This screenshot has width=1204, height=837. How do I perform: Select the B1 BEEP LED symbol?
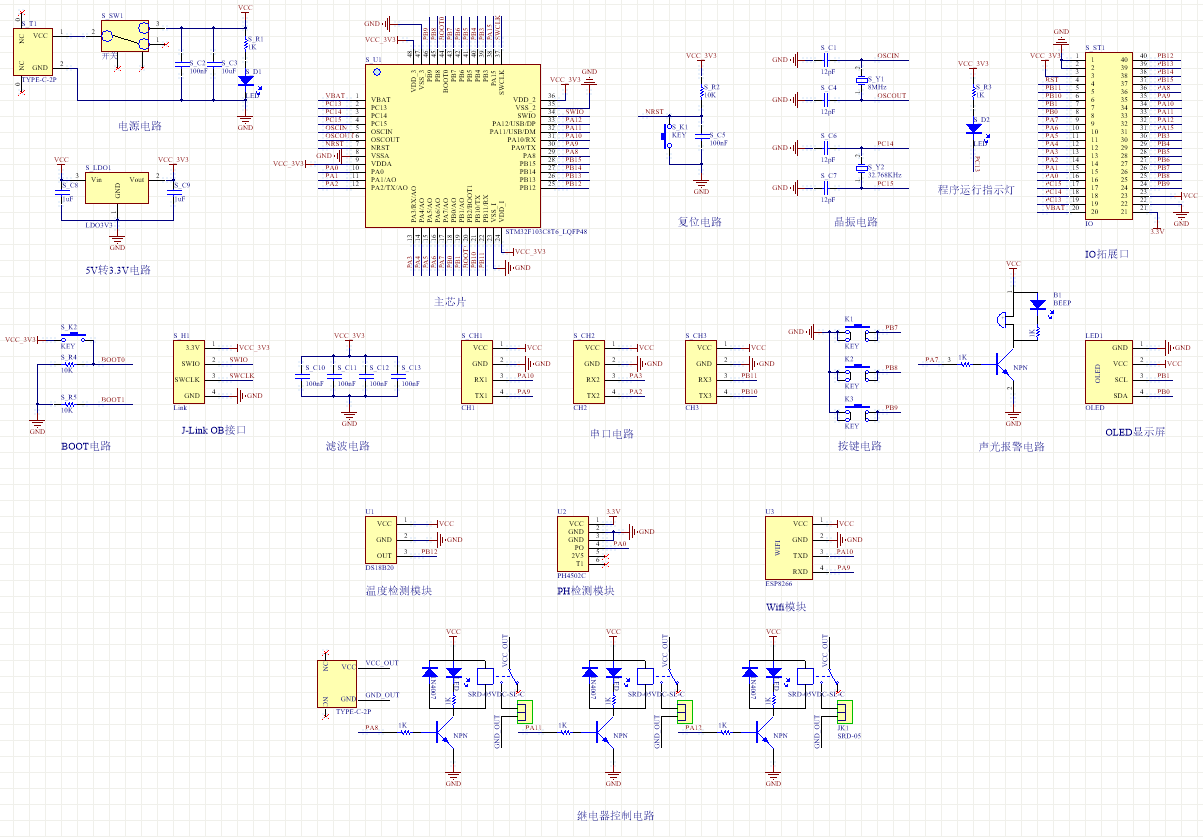coord(1037,303)
